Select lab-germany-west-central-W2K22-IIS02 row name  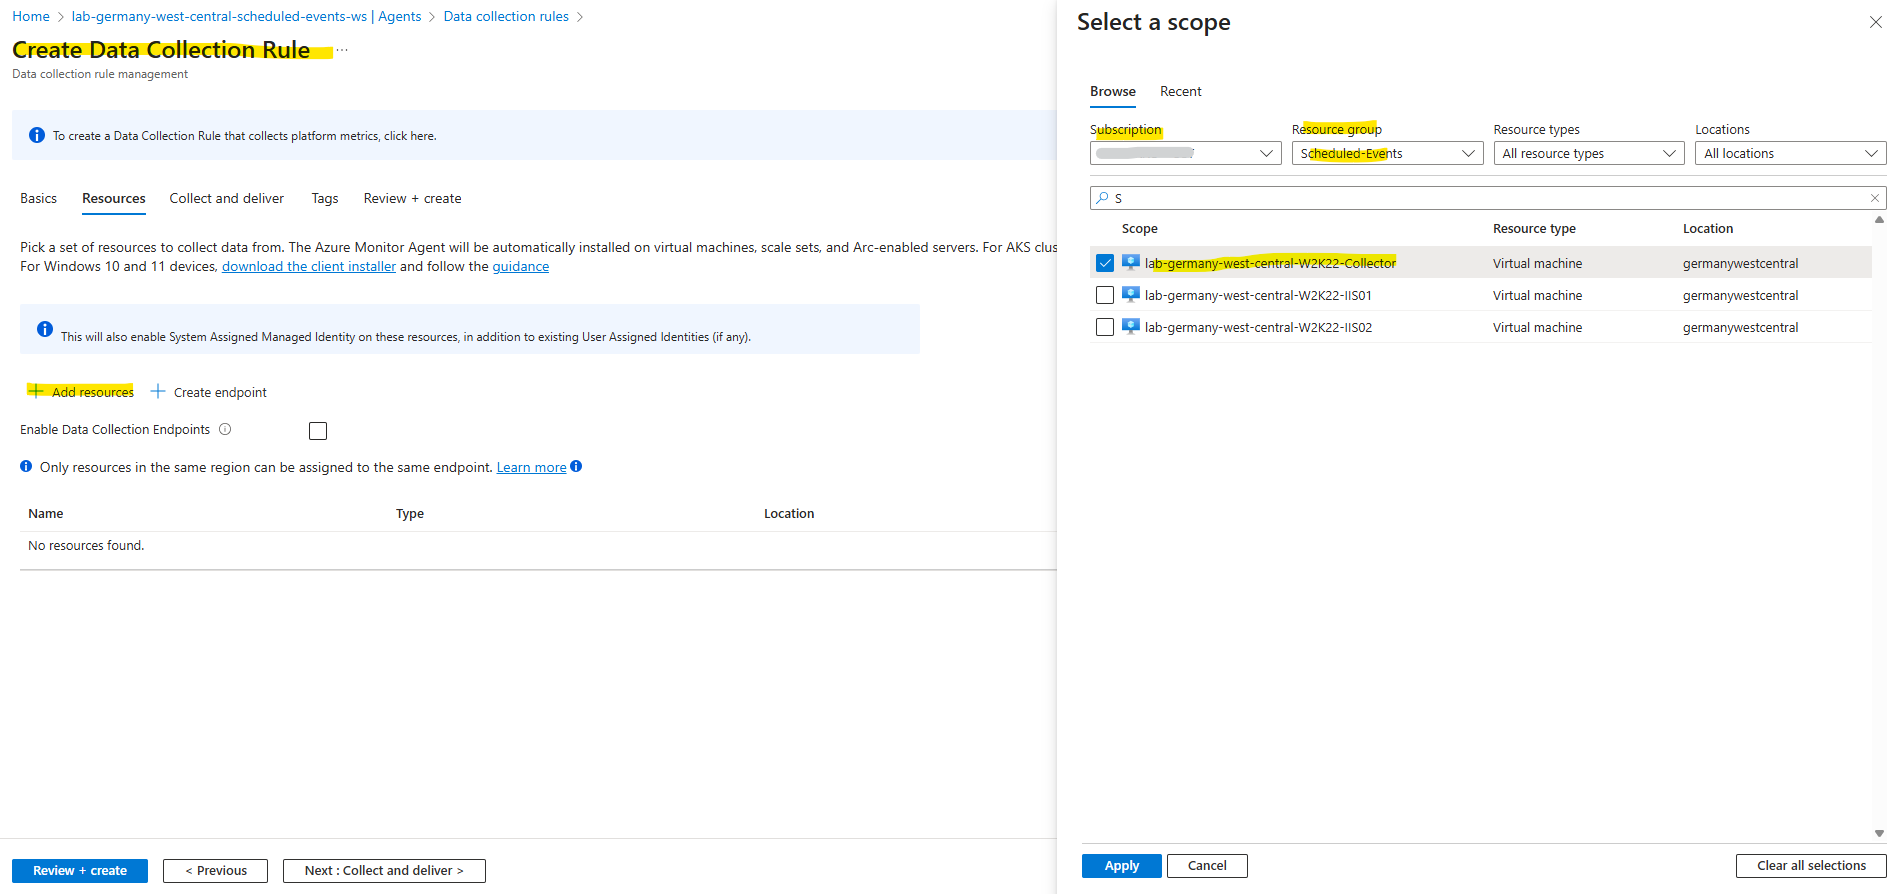pyautogui.click(x=1258, y=327)
